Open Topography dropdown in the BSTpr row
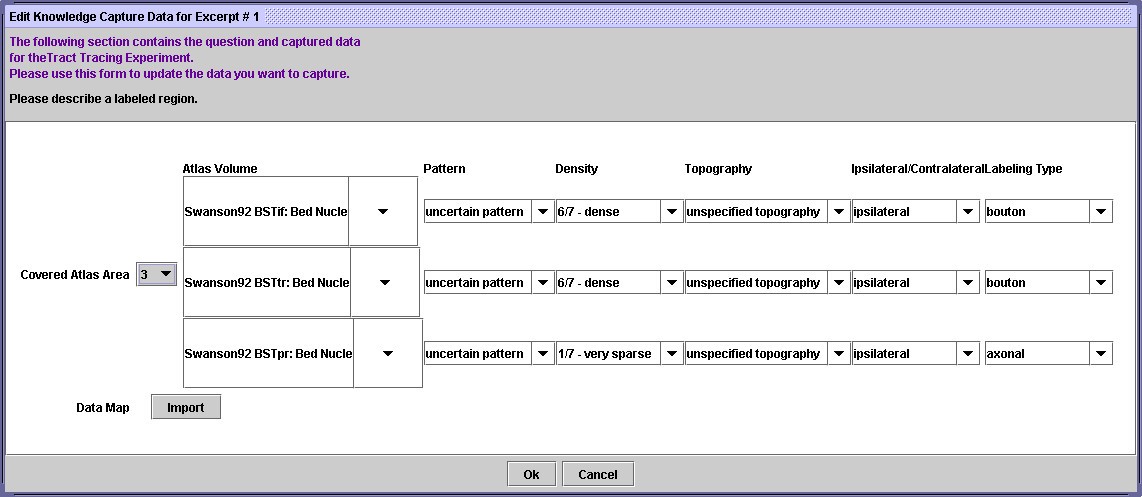1142x497 pixels. [838, 354]
